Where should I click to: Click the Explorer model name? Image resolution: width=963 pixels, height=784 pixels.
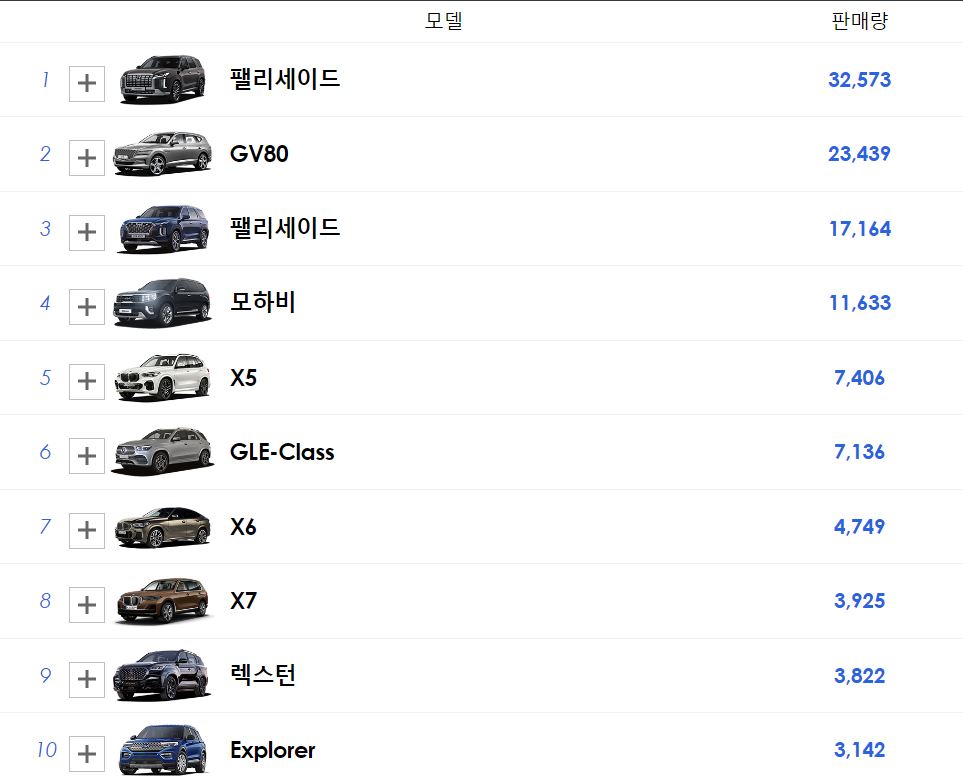273,750
